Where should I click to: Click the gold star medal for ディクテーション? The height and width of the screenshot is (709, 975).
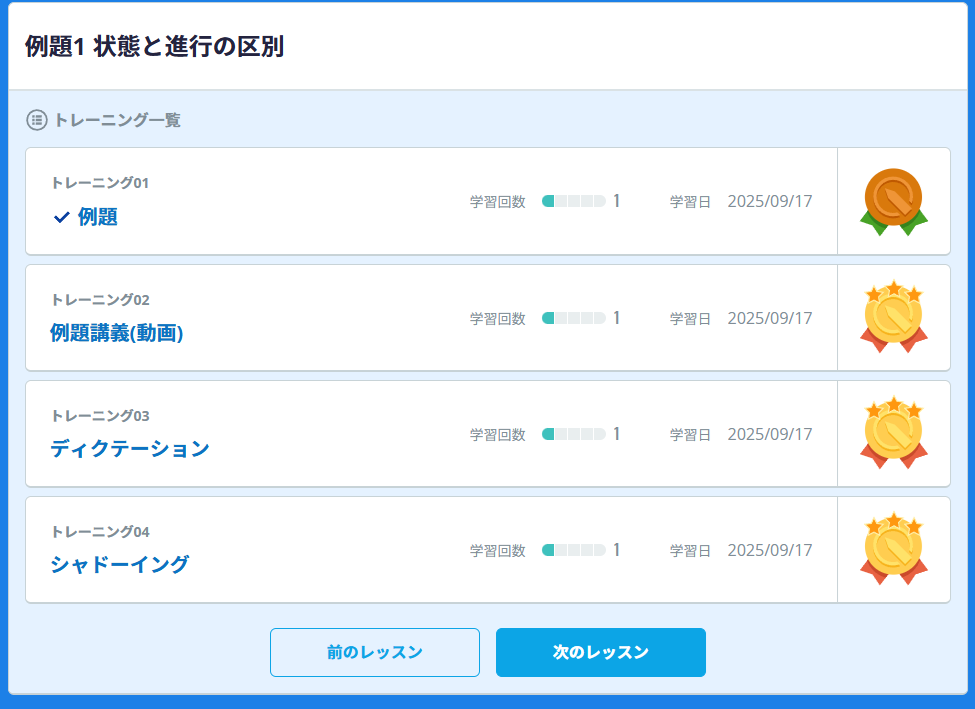[x=893, y=433]
